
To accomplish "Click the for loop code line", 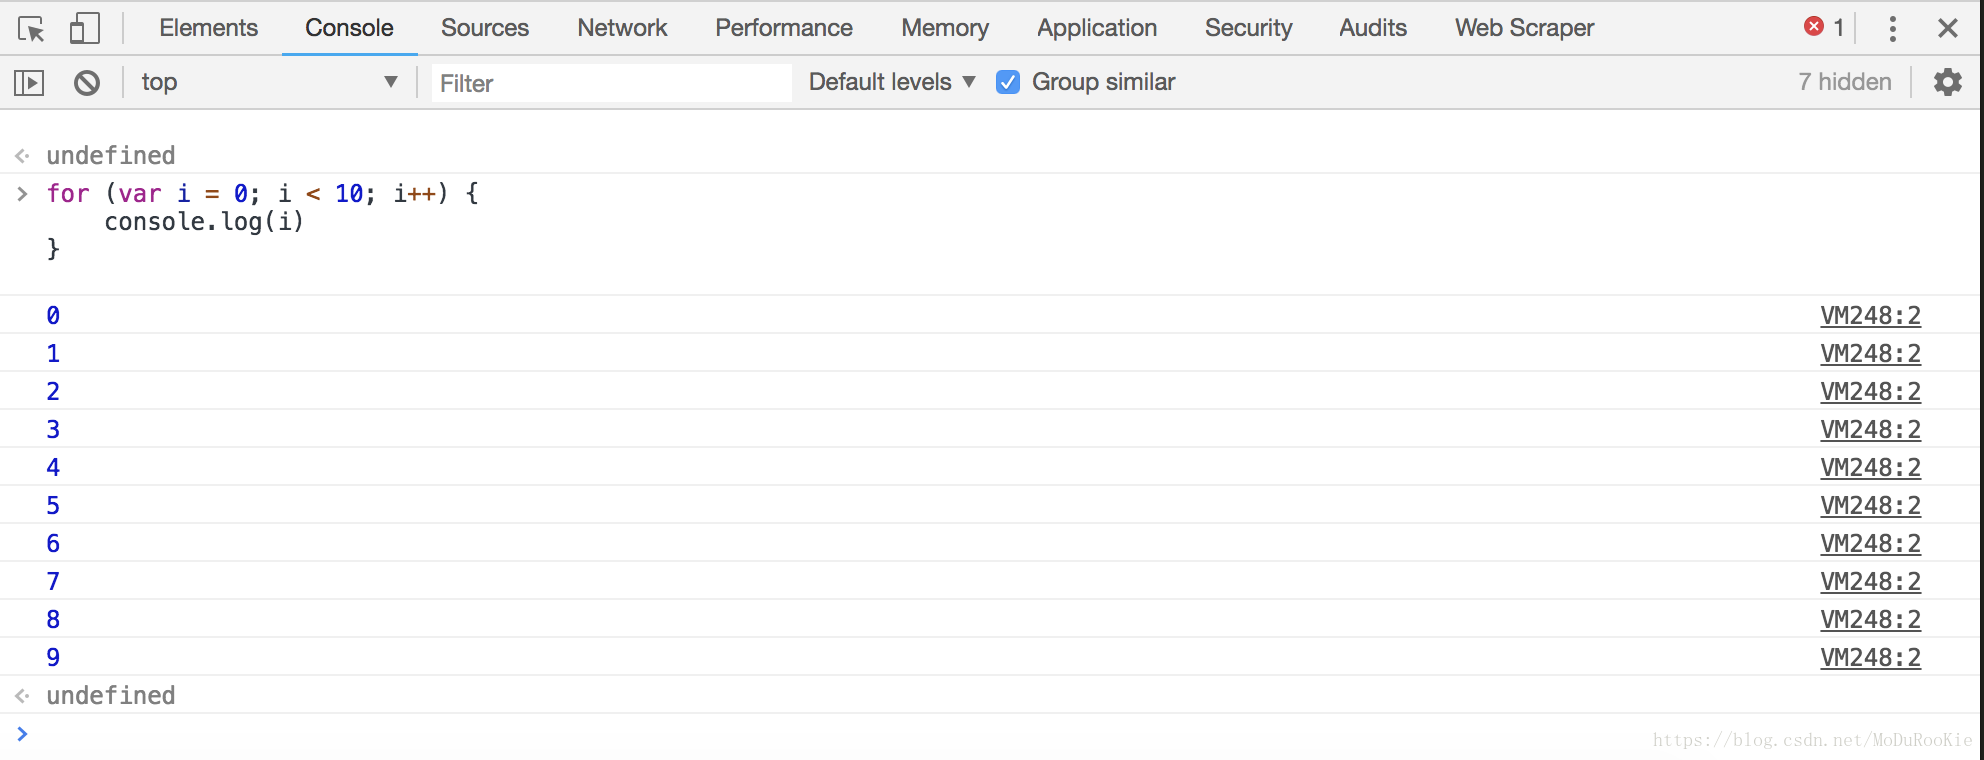I will tap(263, 193).
